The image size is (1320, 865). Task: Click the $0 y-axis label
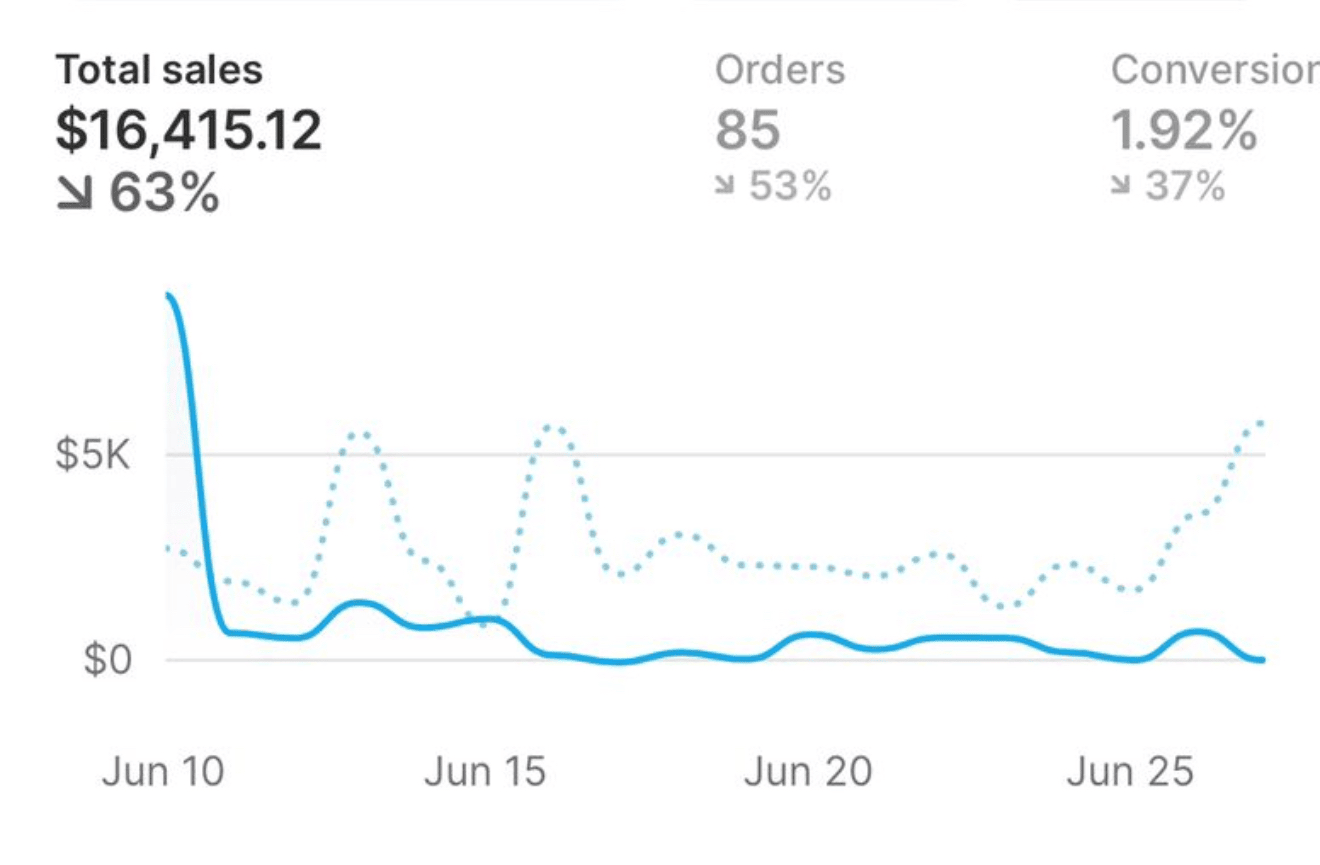106,661
